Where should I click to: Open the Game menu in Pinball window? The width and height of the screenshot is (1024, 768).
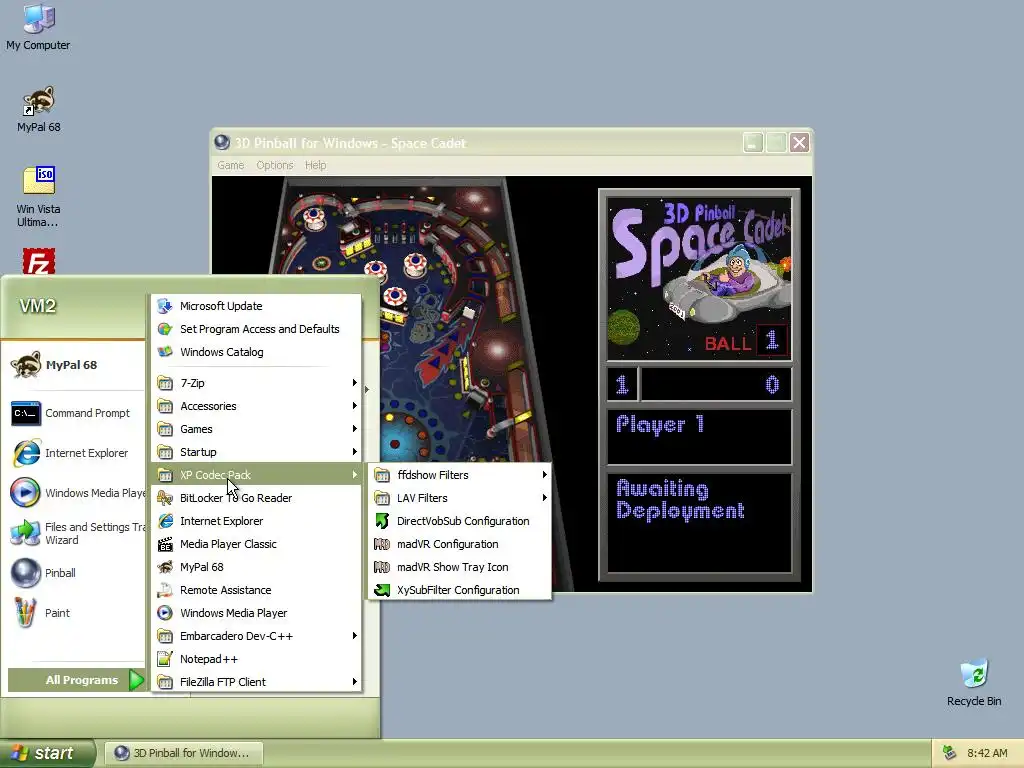pos(231,165)
